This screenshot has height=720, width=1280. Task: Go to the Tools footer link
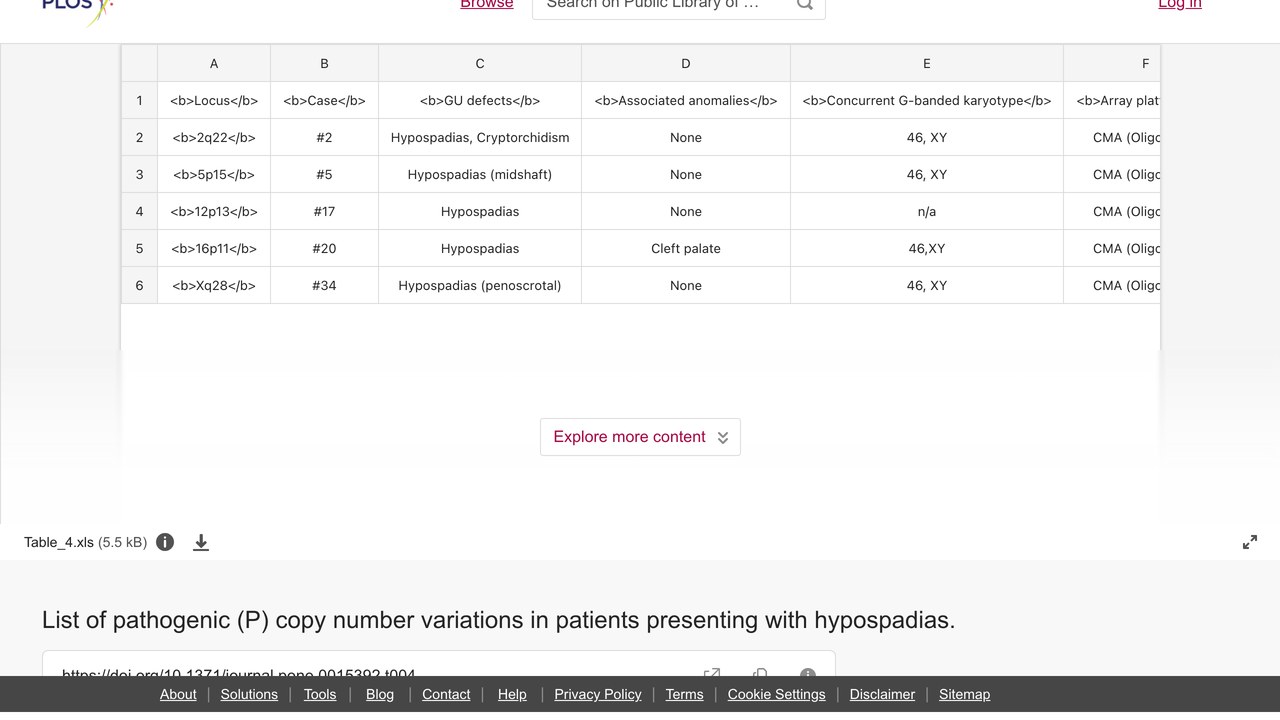pyautogui.click(x=320, y=694)
